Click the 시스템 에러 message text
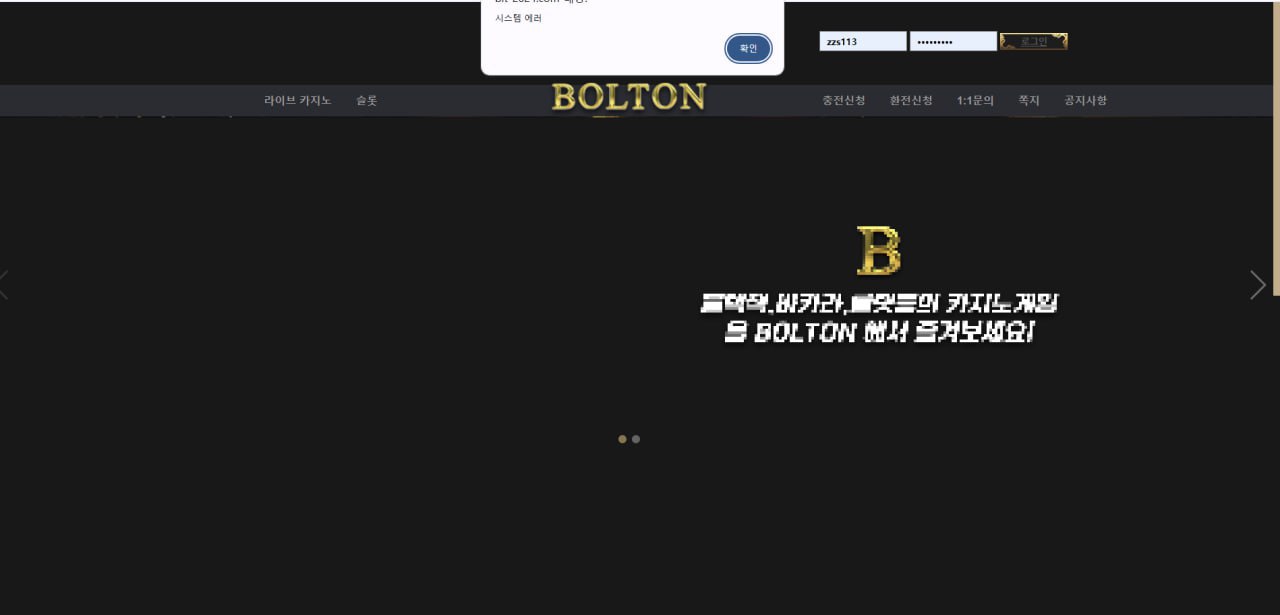Image resolution: width=1280 pixels, height=615 pixels. pyautogui.click(x=518, y=18)
